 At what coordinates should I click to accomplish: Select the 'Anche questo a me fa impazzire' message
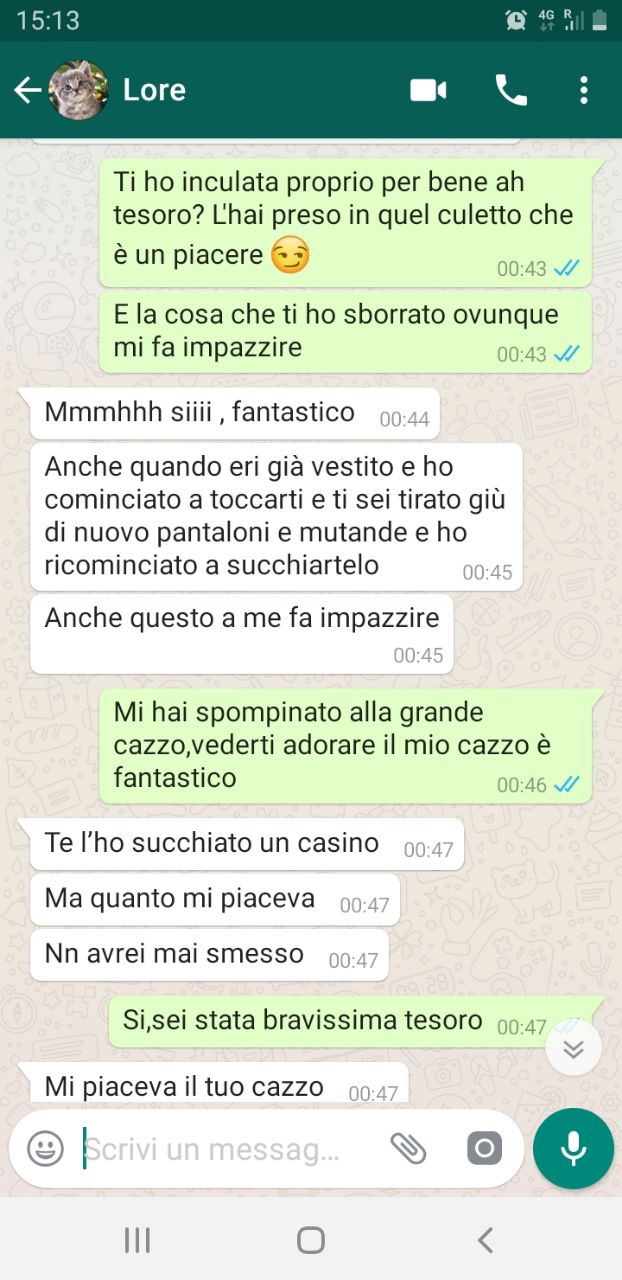click(x=242, y=633)
